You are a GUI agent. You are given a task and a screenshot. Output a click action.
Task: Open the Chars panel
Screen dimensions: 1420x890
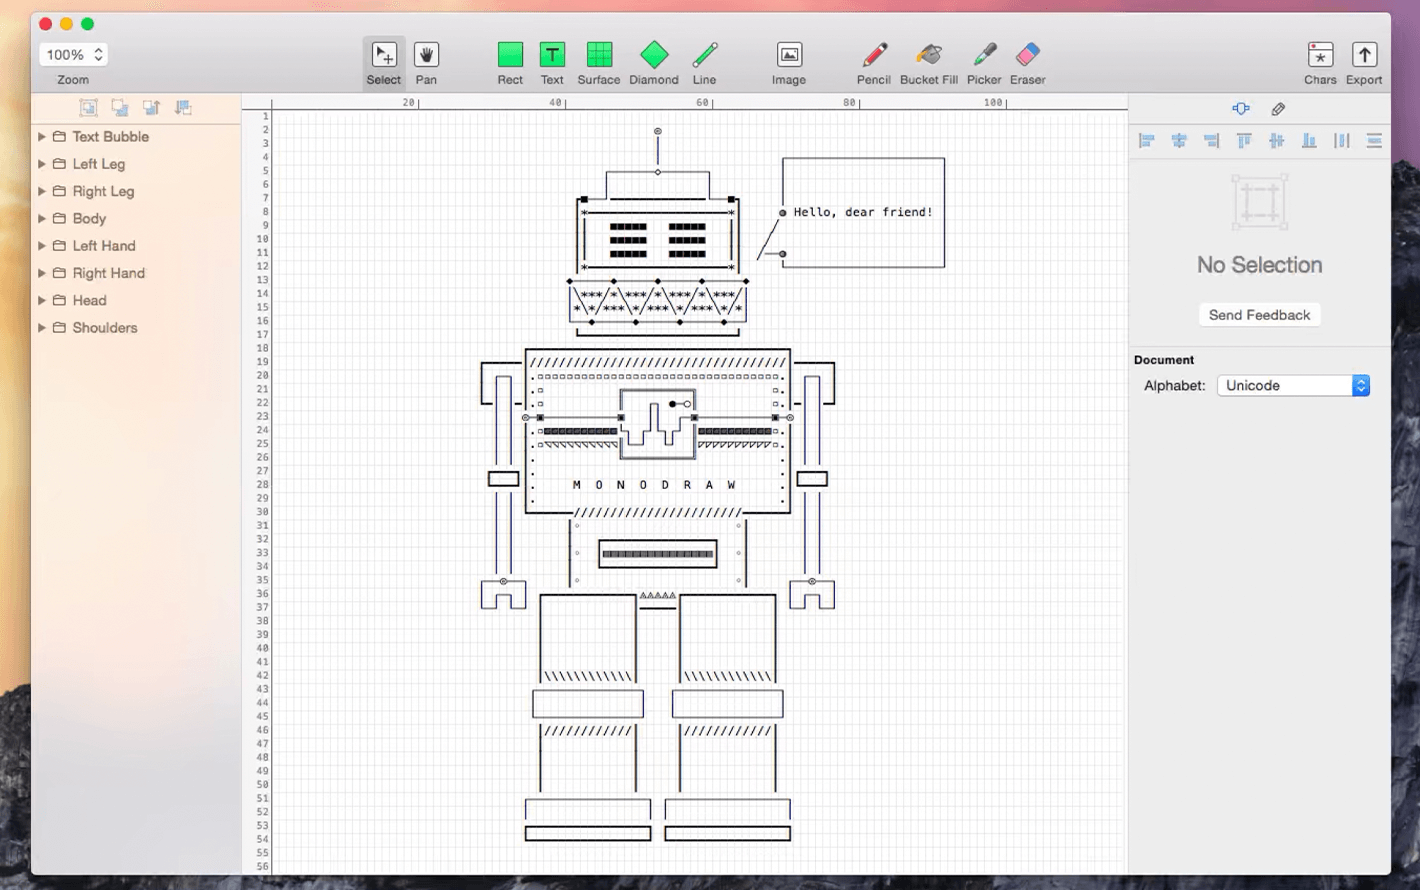(1320, 63)
